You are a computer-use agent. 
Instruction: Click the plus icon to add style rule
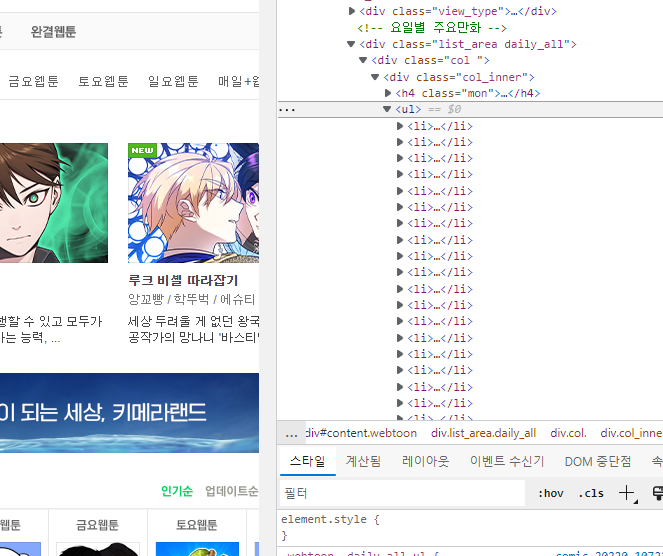pos(626,493)
